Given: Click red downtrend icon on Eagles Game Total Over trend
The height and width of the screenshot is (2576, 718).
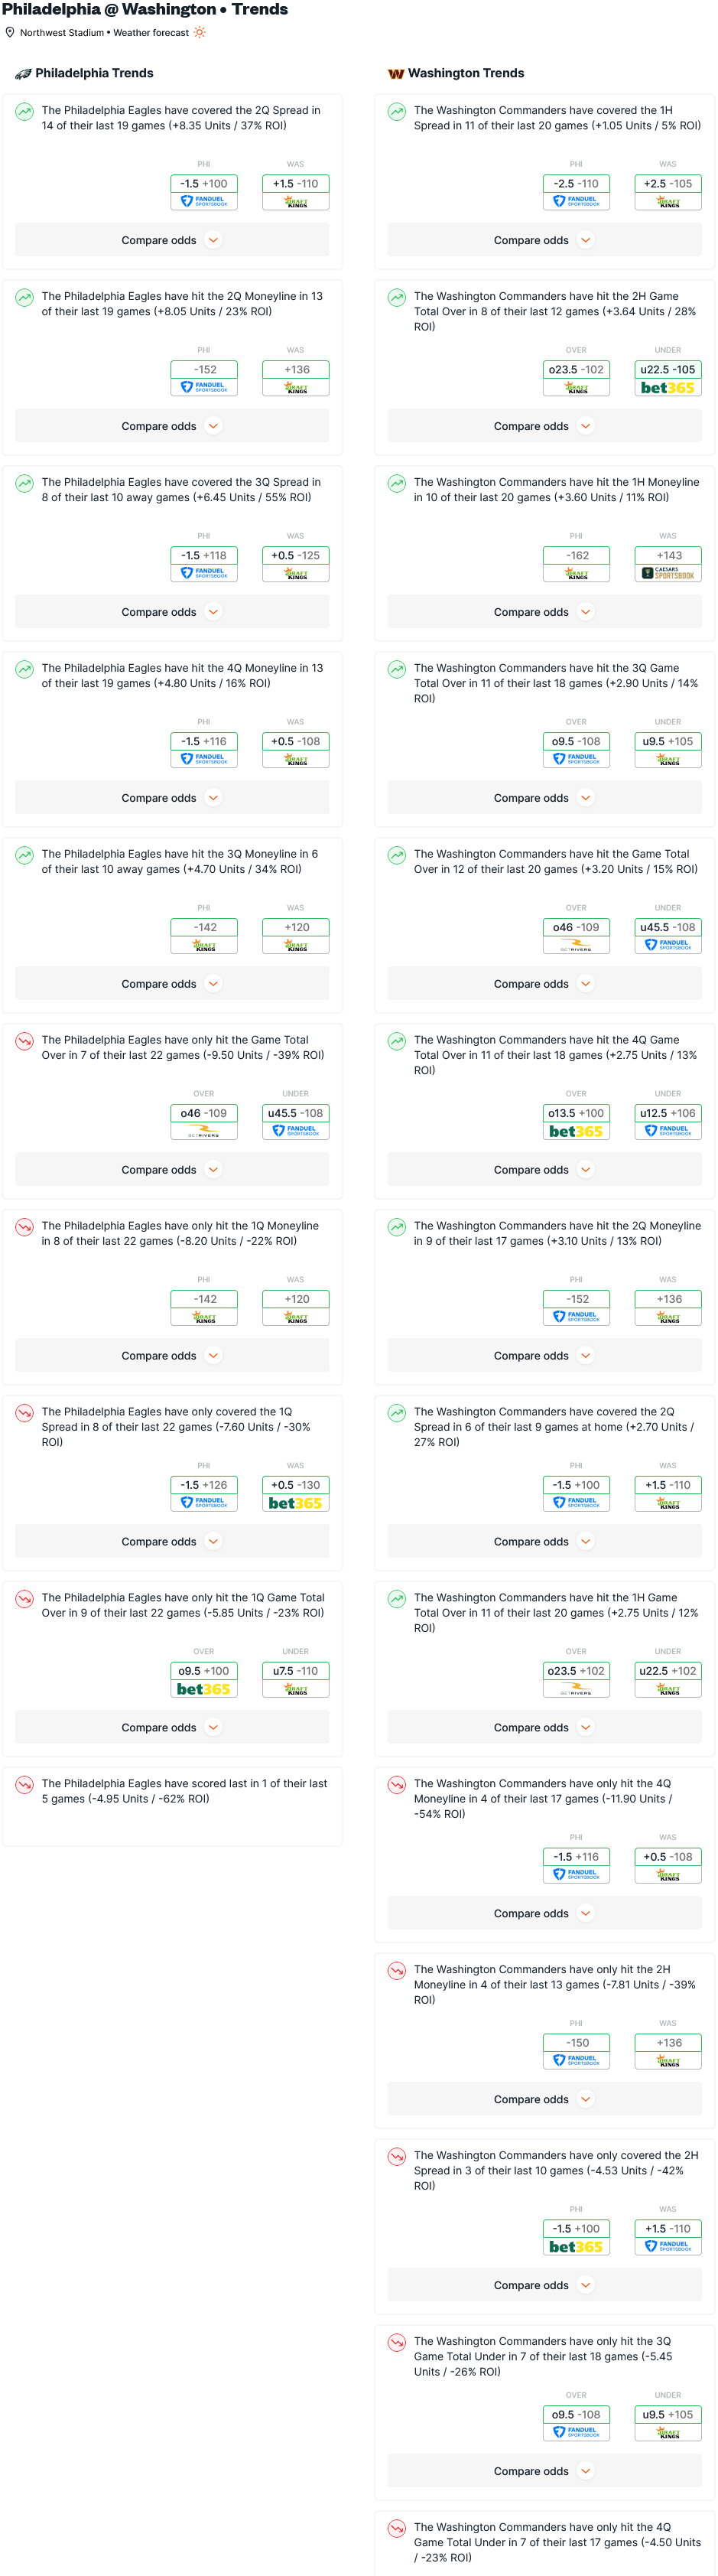Looking at the screenshot, I should click(24, 1041).
